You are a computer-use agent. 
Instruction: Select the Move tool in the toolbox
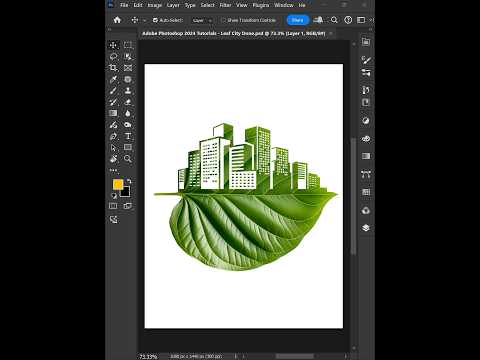tap(113, 45)
